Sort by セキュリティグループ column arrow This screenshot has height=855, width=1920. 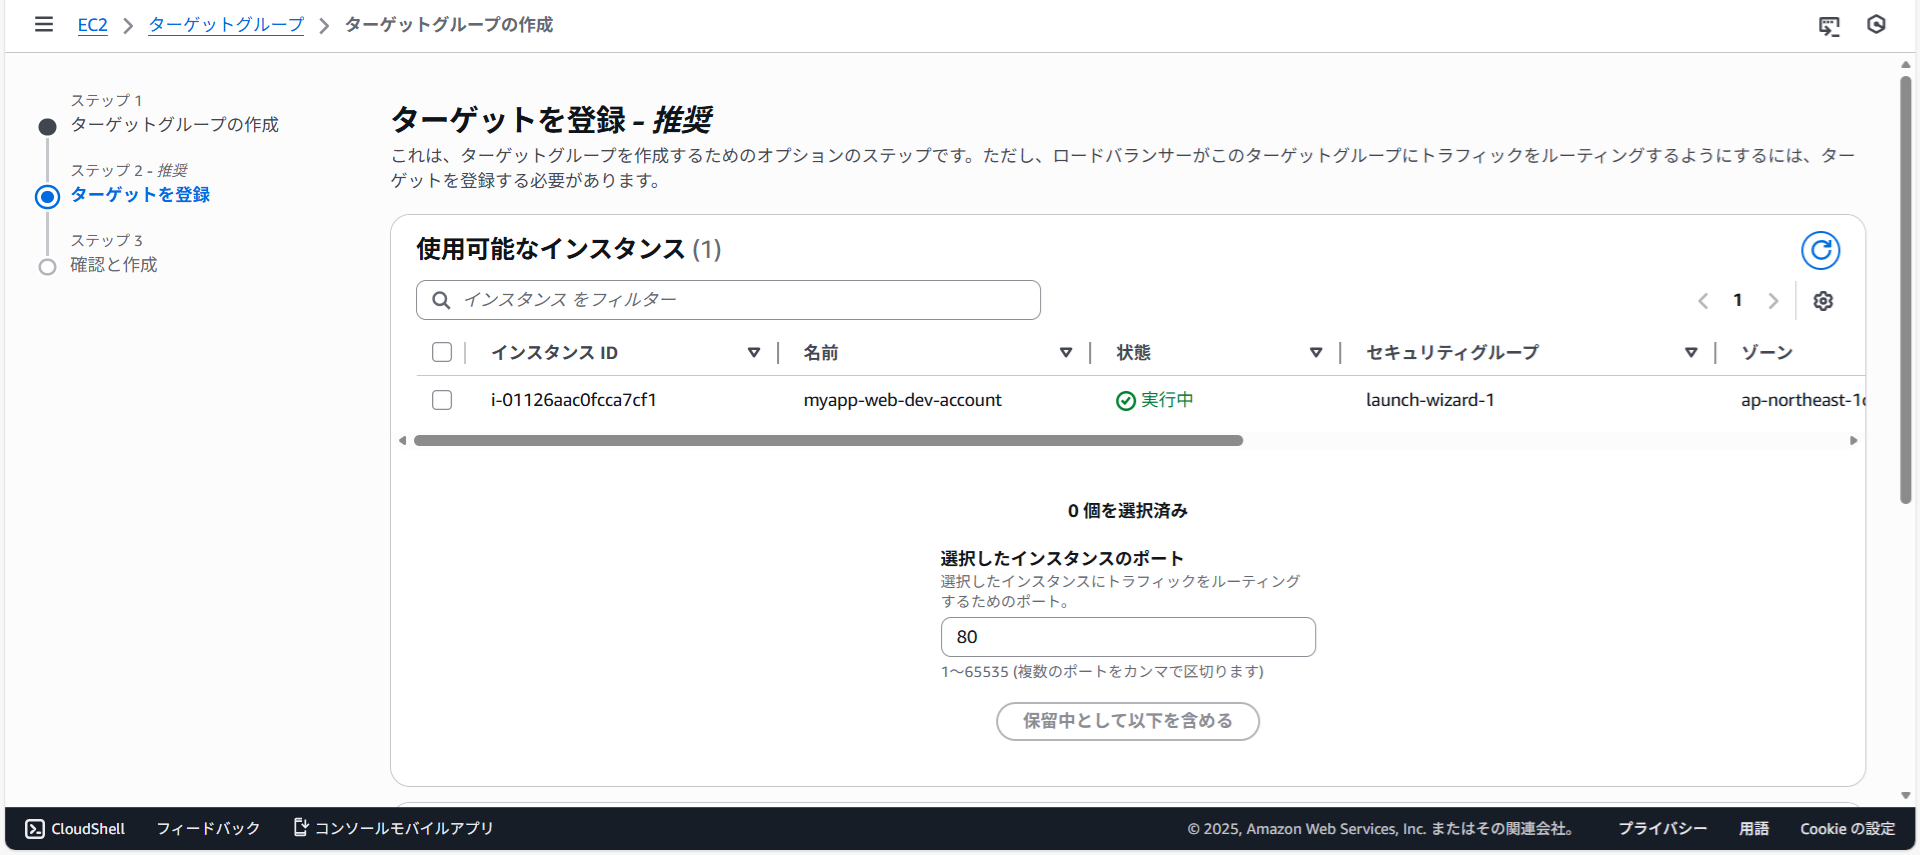tap(1690, 352)
